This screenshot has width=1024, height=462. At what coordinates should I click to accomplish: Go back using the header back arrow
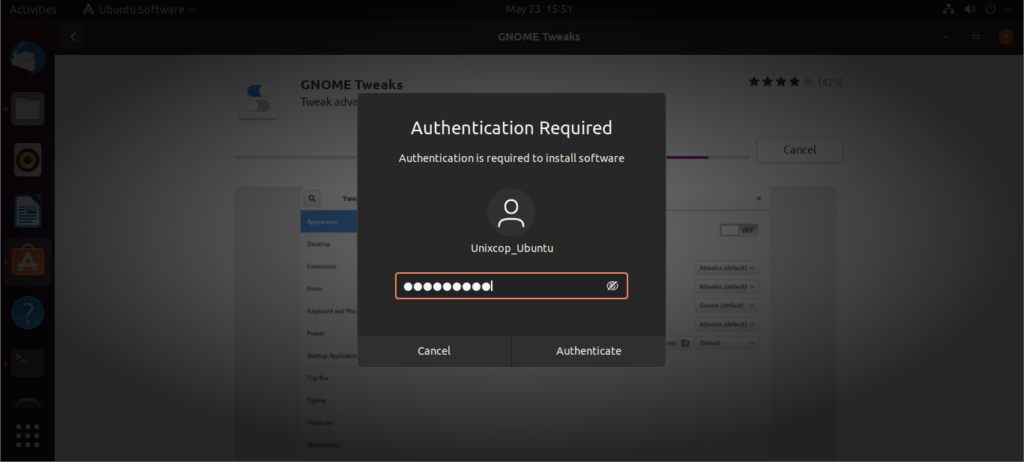[x=73, y=37]
